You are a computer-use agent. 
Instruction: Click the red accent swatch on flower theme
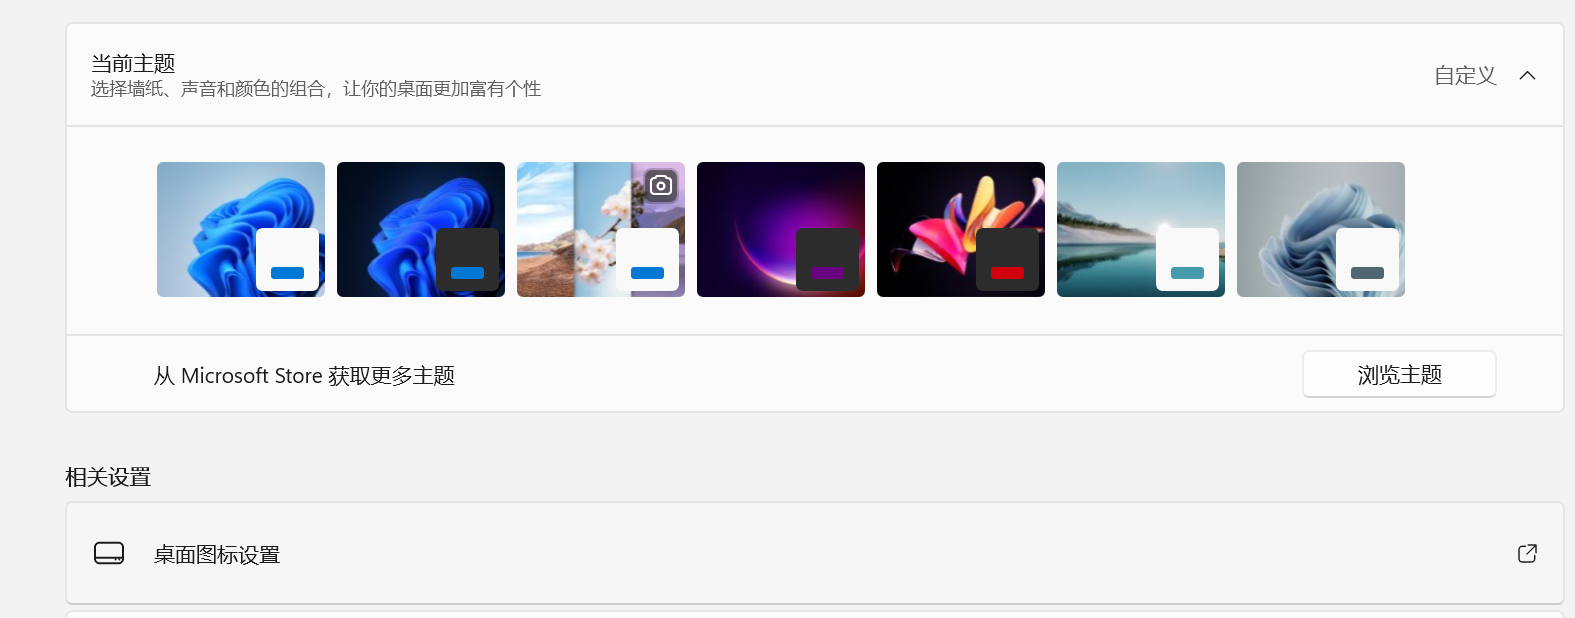1007,273
